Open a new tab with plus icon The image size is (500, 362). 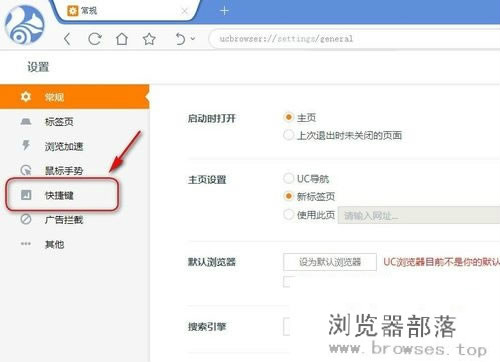point(224,11)
